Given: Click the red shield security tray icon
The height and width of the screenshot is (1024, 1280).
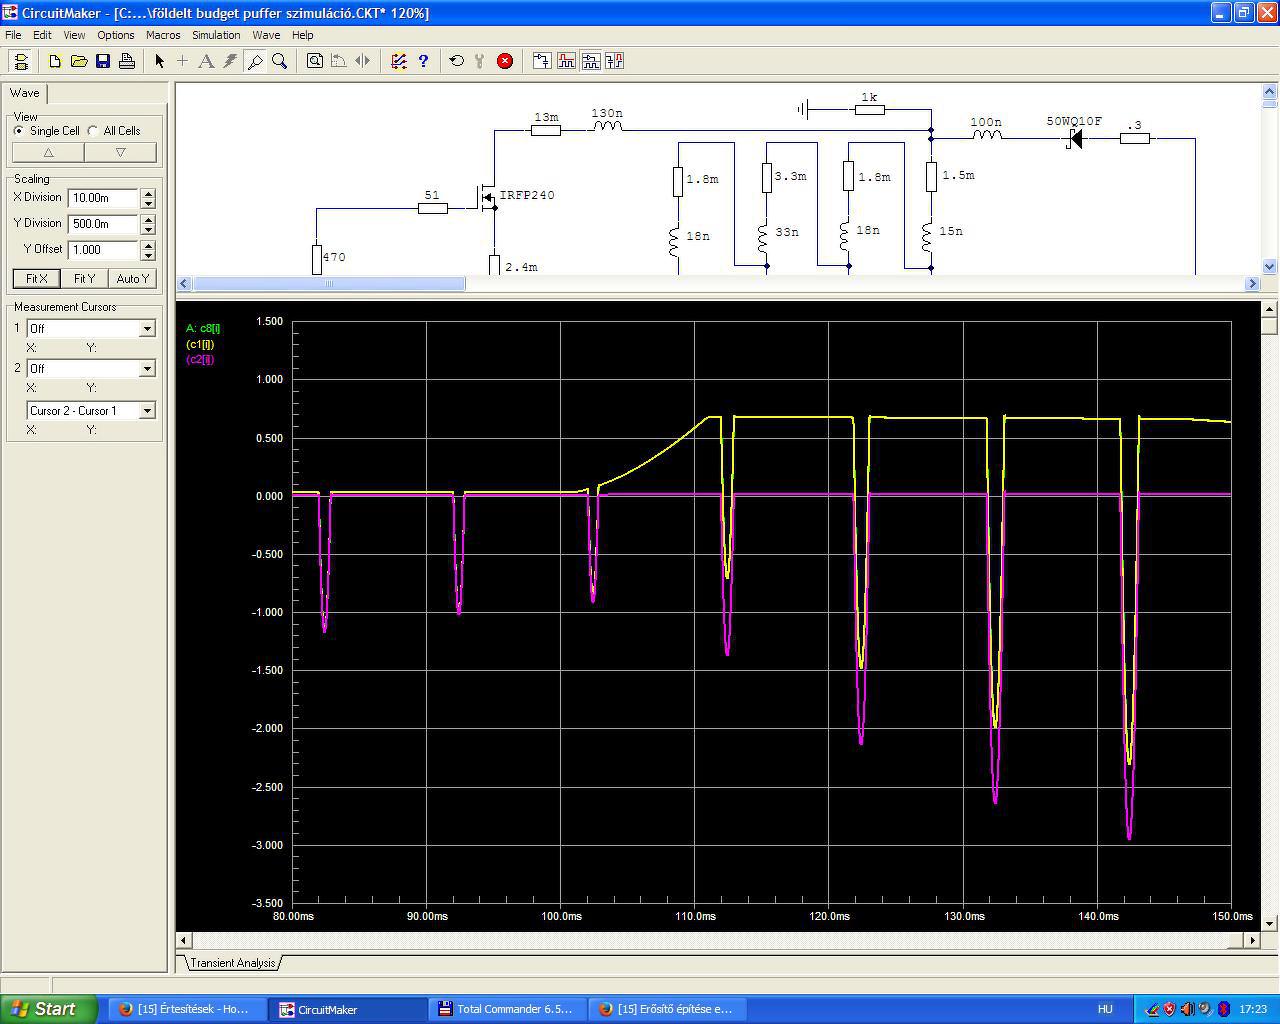Looking at the screenshot, I should (x=1169, y=1009).
